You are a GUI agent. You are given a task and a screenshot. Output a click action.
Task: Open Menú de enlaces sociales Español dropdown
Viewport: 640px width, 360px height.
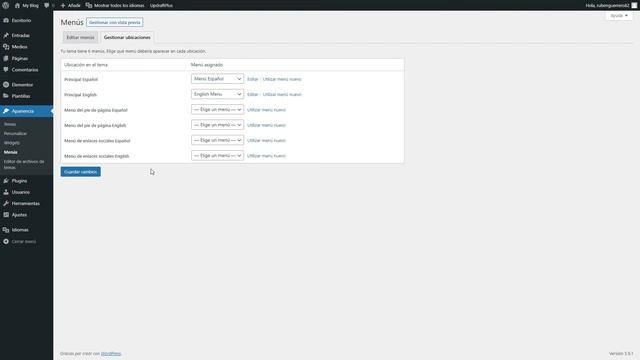[217, 140]
